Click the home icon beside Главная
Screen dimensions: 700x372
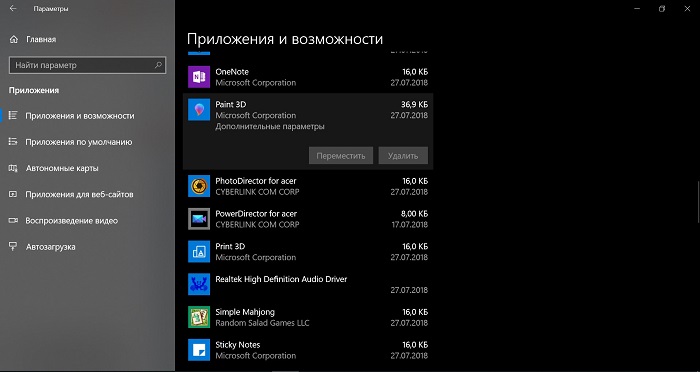13,39
